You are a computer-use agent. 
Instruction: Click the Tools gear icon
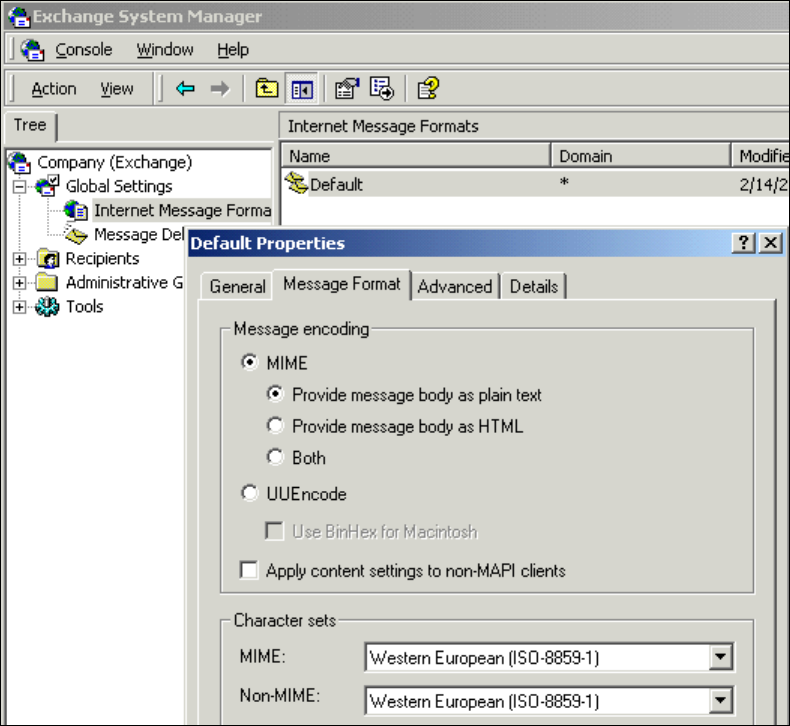pos(47,307)
